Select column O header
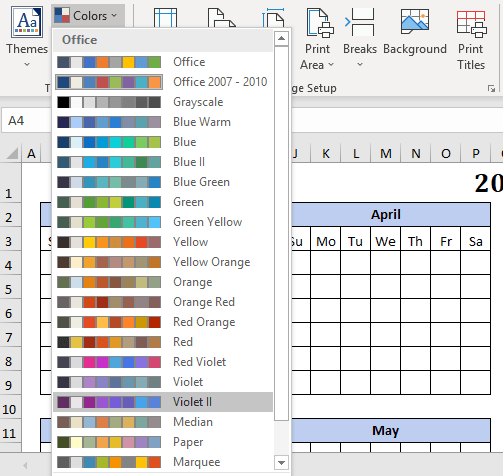The width and height of the screenshot is (503, 476). (x=446, y=154)
